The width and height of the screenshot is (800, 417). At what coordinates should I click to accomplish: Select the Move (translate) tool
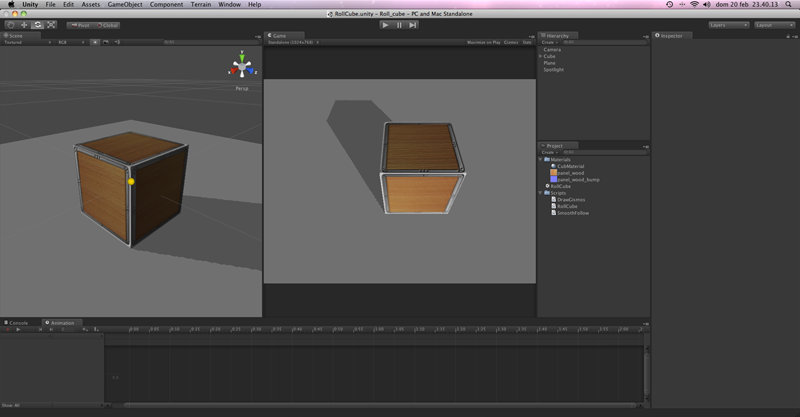pyautogui.click(x=24, y=25)
